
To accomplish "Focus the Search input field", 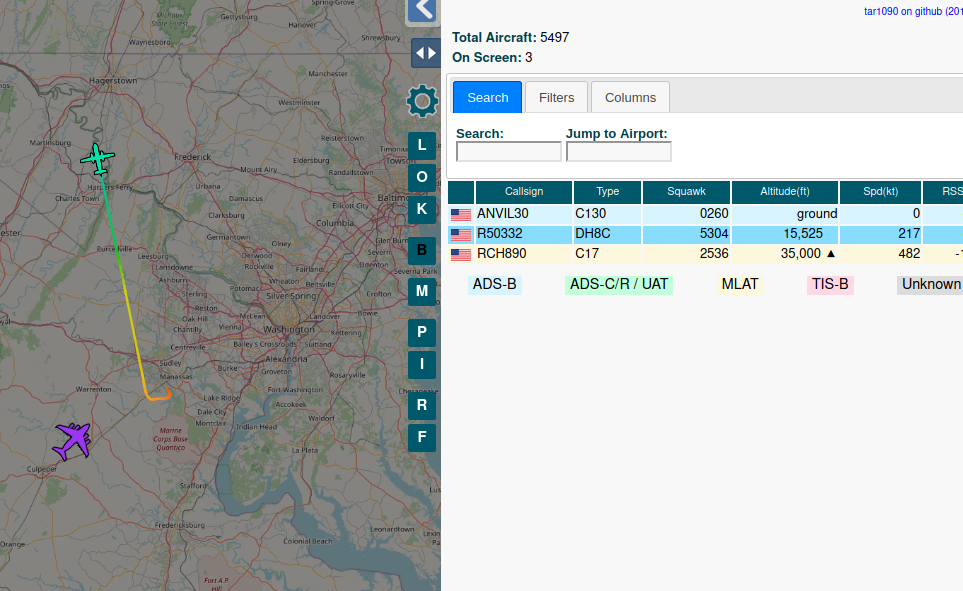I will 509,152.
